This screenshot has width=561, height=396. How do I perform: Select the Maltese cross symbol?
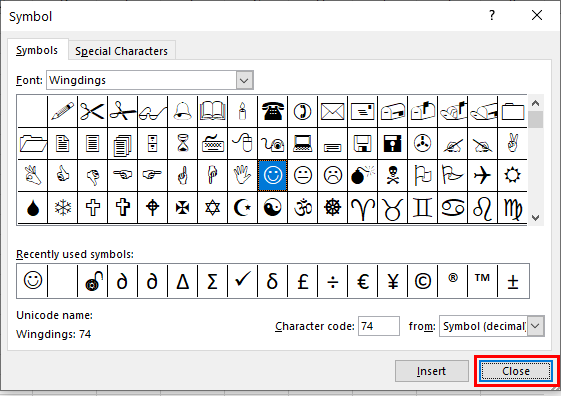click(x=182, y=207)
